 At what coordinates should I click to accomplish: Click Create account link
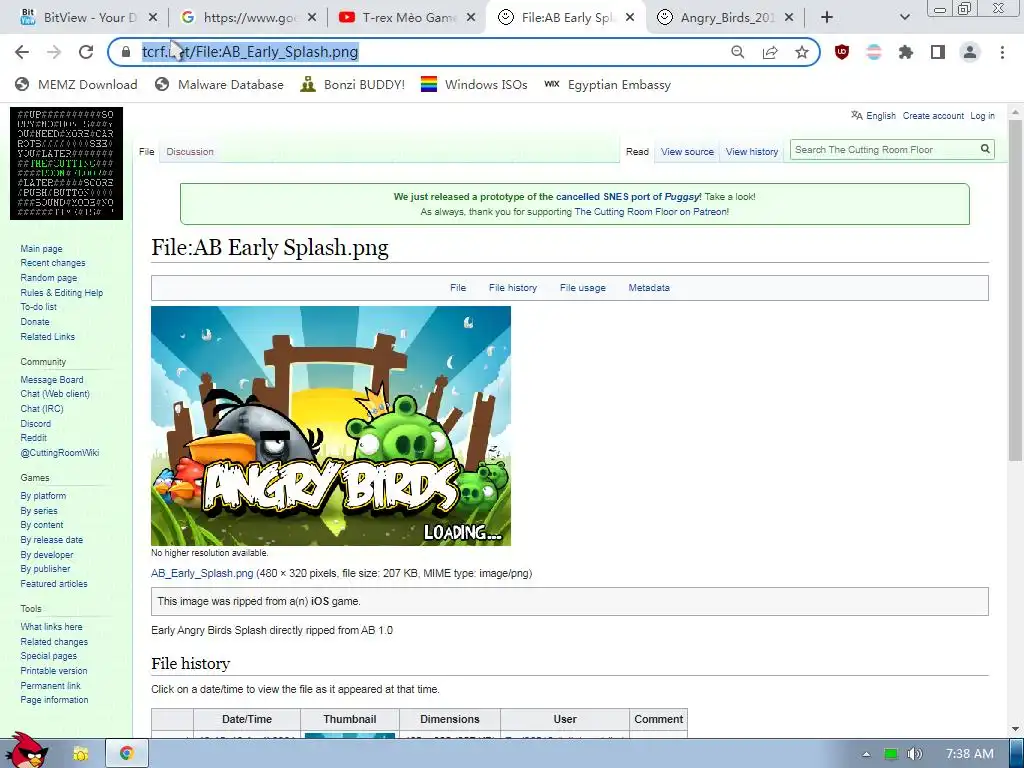click(x=933, y=116)
